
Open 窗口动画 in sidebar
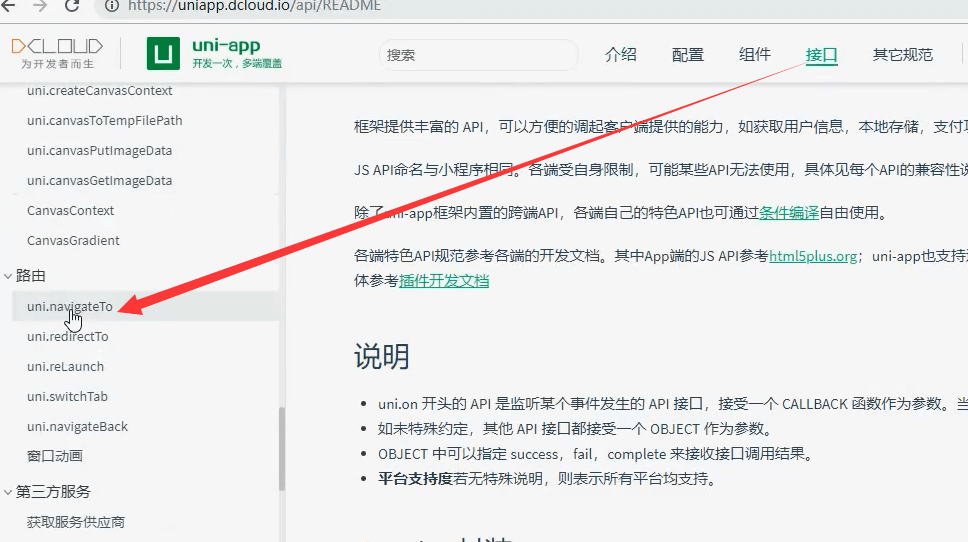coord(54,456)
